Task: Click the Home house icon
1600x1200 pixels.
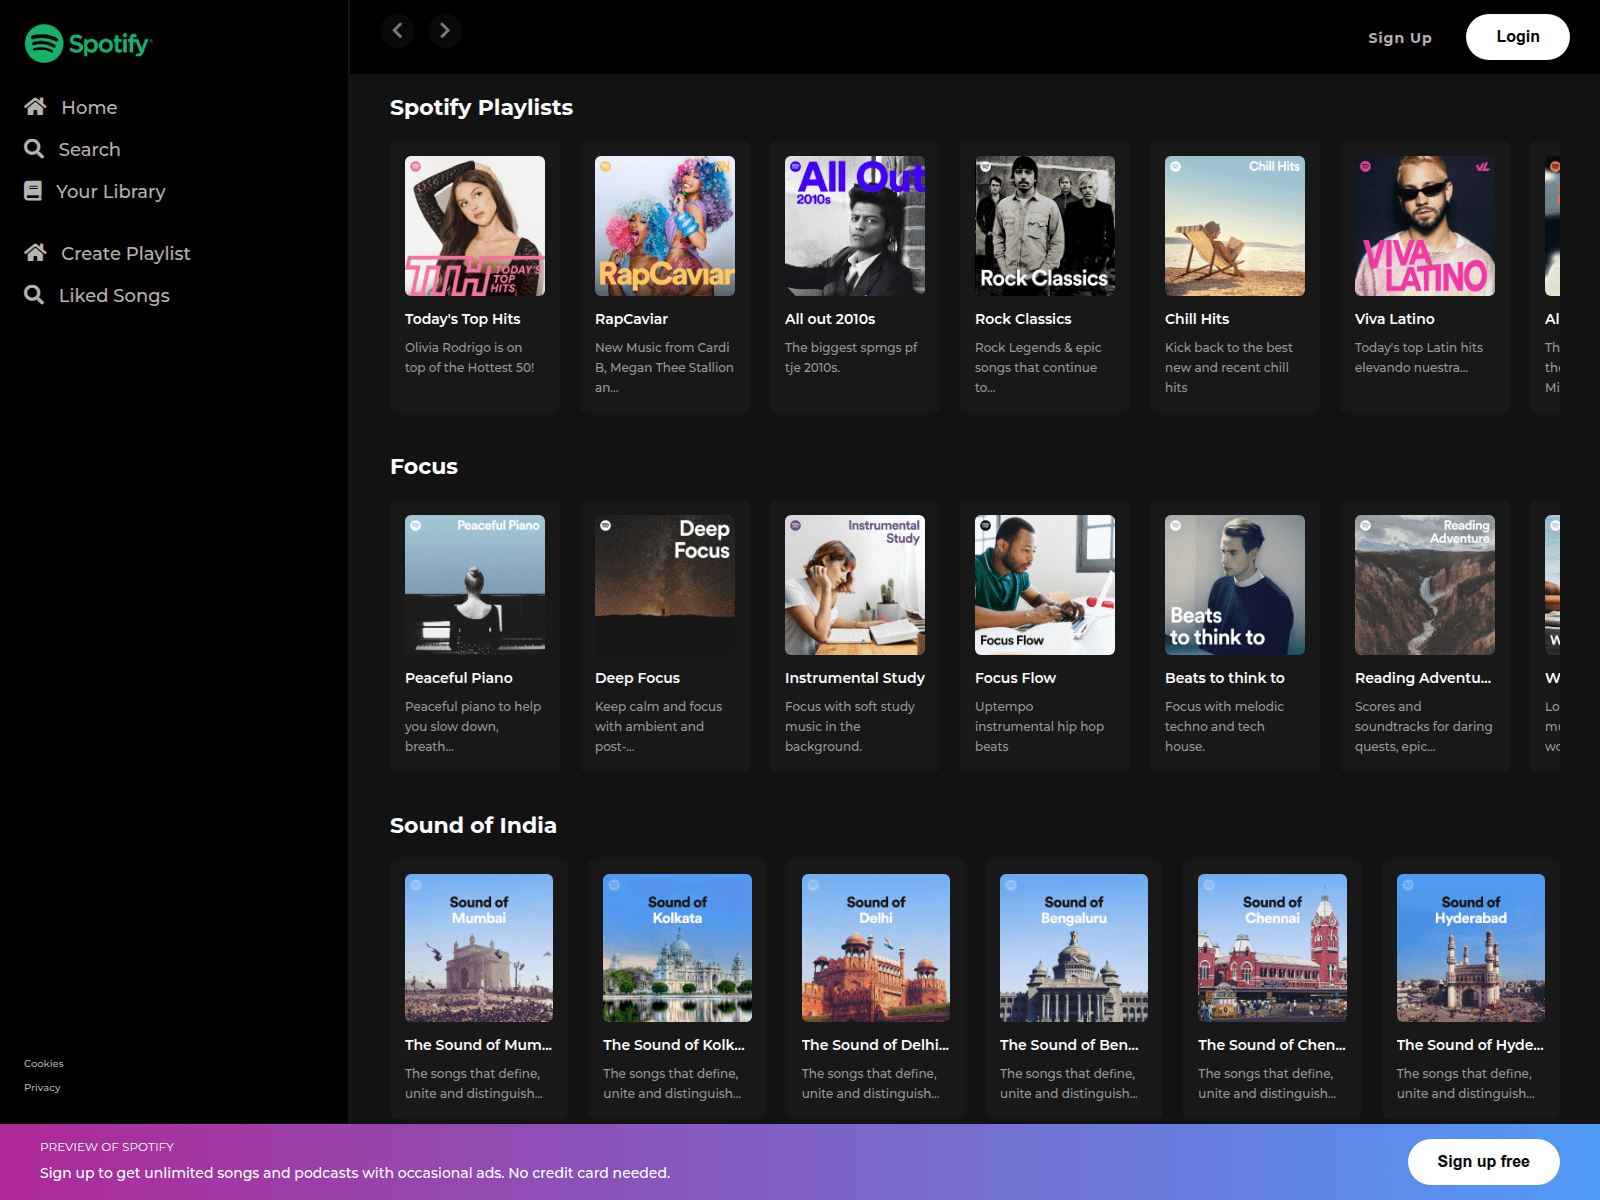Action: pyautogui.click(x=35, y=106)
